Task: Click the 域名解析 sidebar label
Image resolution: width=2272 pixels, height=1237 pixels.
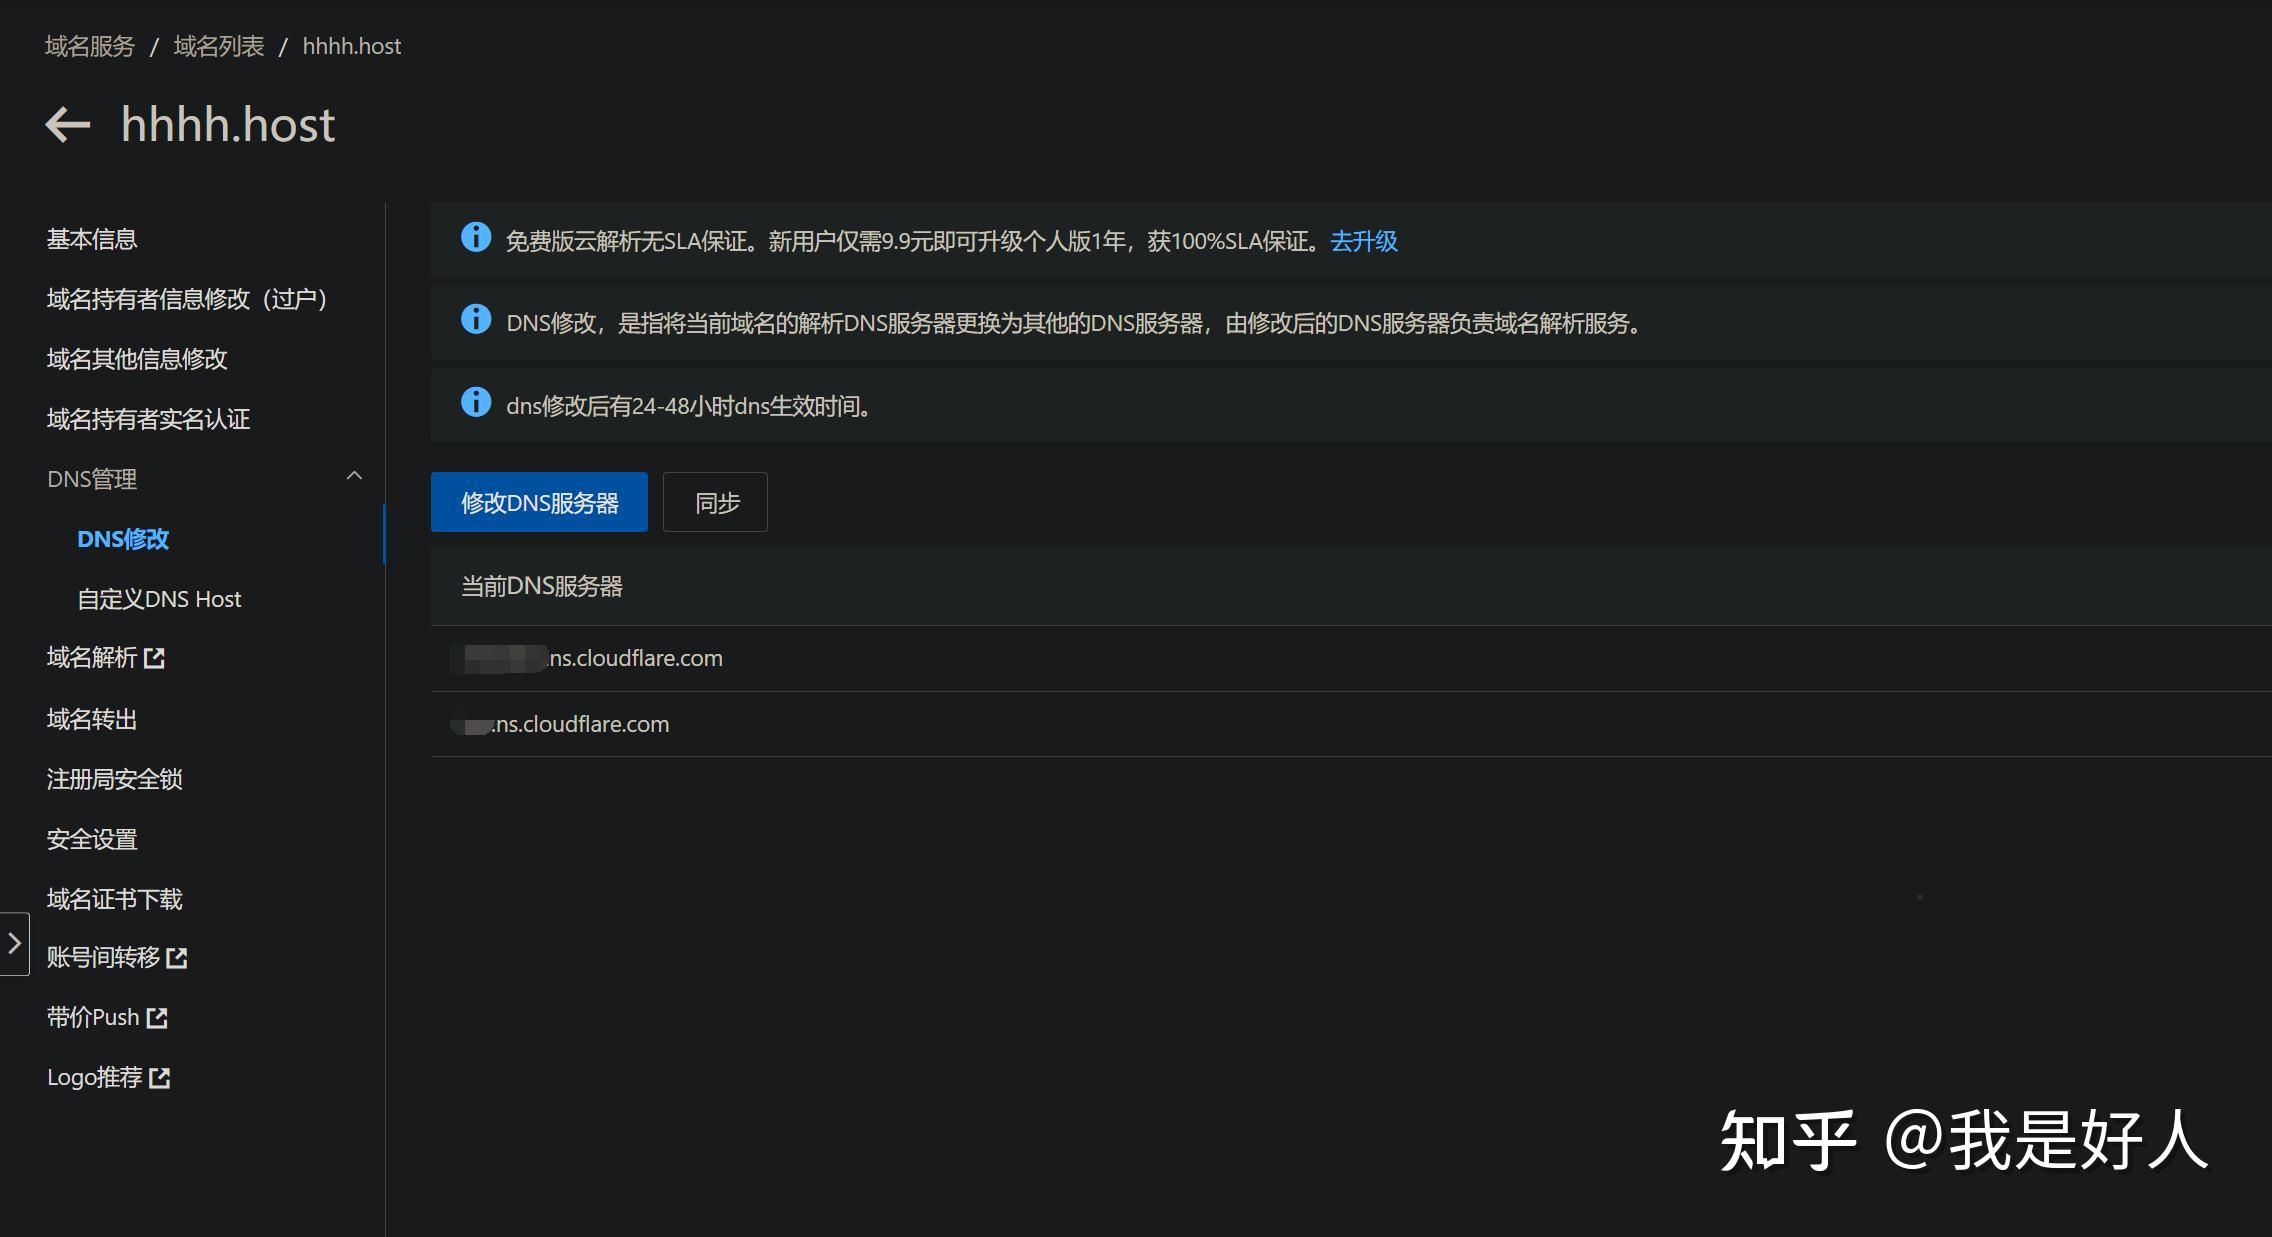Action: pos(92,657)
